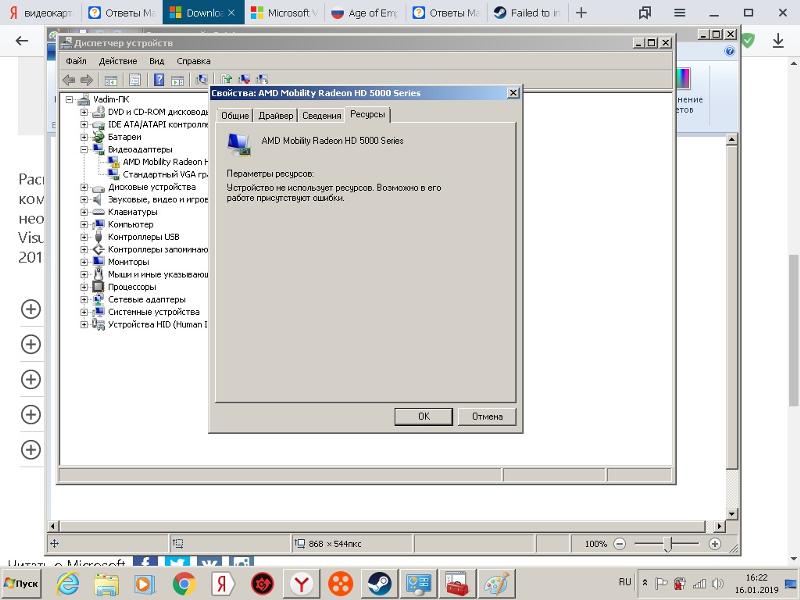Open Steam from the taskbar
This screenshot has height=600, width=800.
380,583
